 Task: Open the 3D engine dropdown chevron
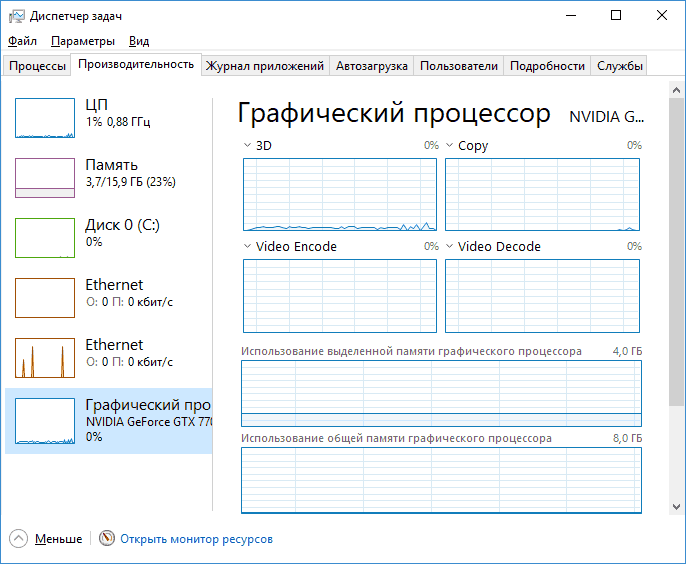click(248, 145)
